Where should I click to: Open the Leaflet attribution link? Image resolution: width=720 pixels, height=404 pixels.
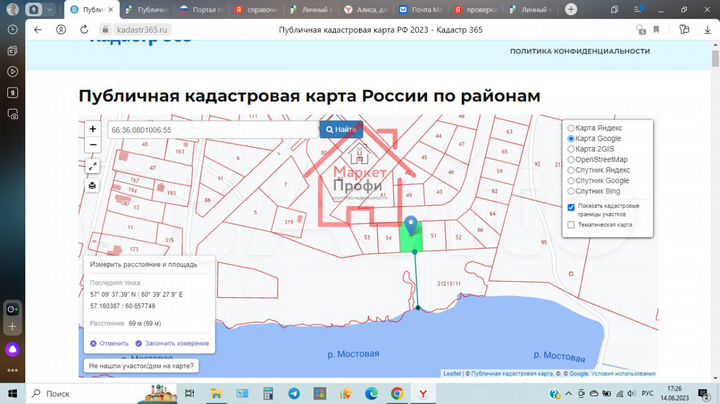pyautogui.click(x=452, y=374)
